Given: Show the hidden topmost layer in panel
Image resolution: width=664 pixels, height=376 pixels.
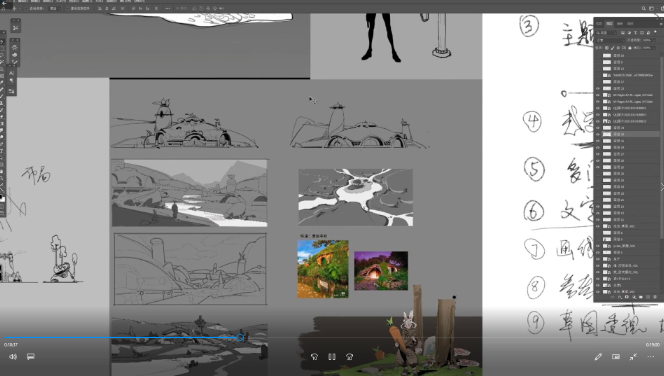Looking at the screenshot, I should 598,55.
